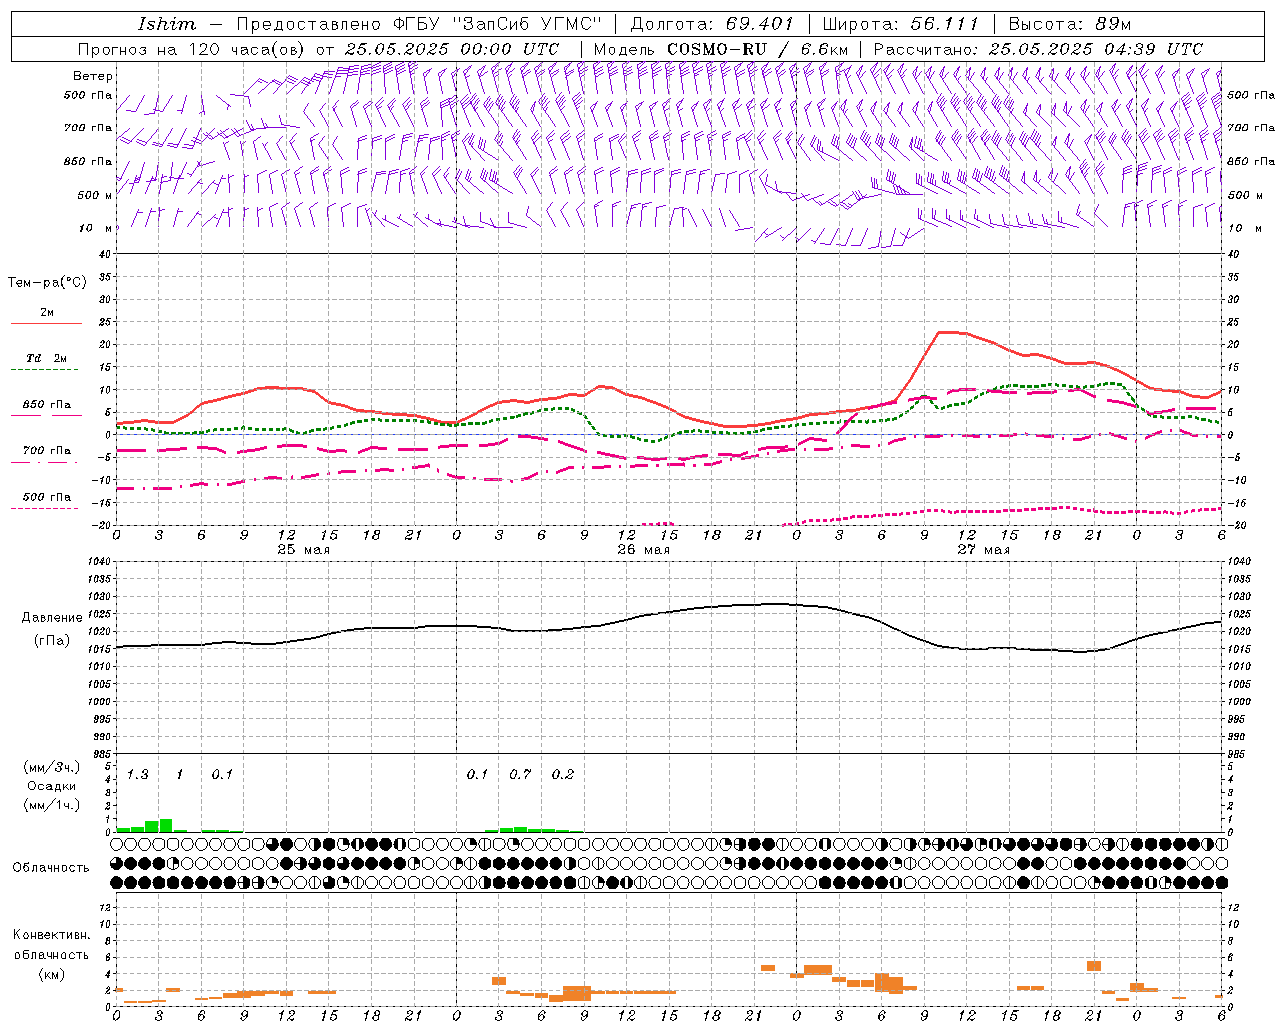Click the 700 гПа temperature legend entry

click(x=47, y=451)
